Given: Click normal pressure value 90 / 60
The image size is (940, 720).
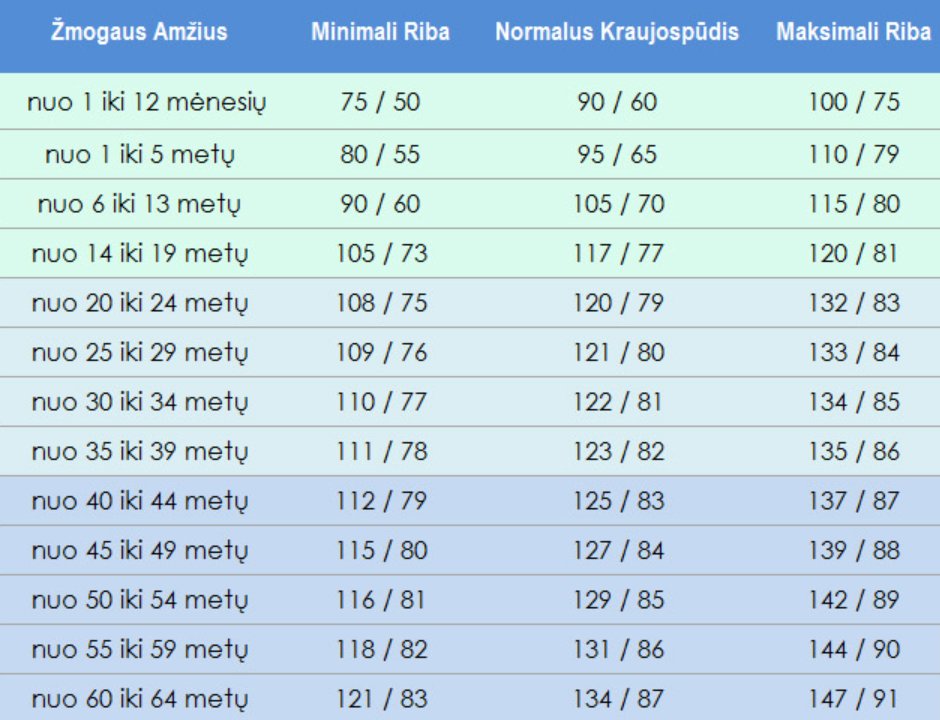Looking at the screenshot, I should pos(617,102).
